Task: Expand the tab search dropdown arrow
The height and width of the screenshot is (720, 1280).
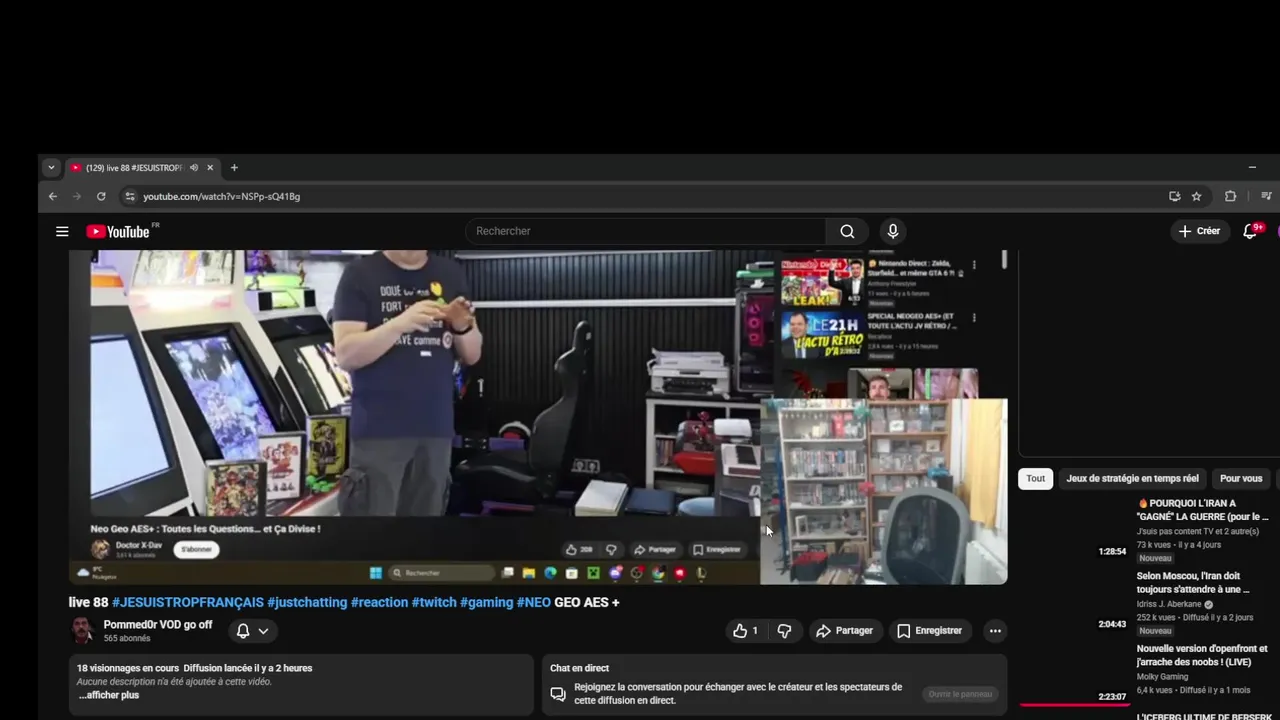Action: point(51,168)
